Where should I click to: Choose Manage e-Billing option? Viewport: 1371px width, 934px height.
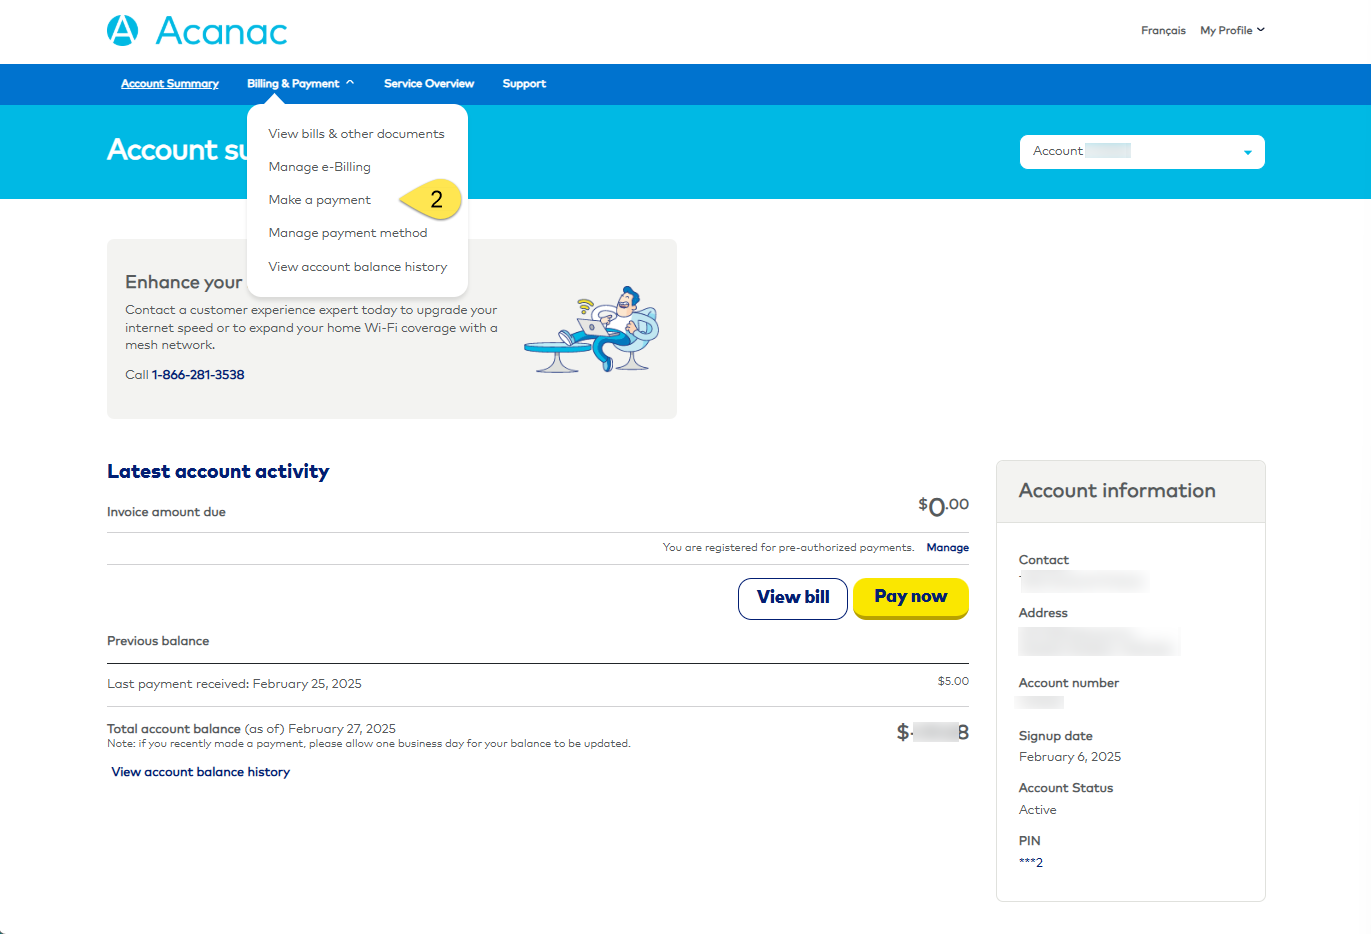tap(319, 167)
